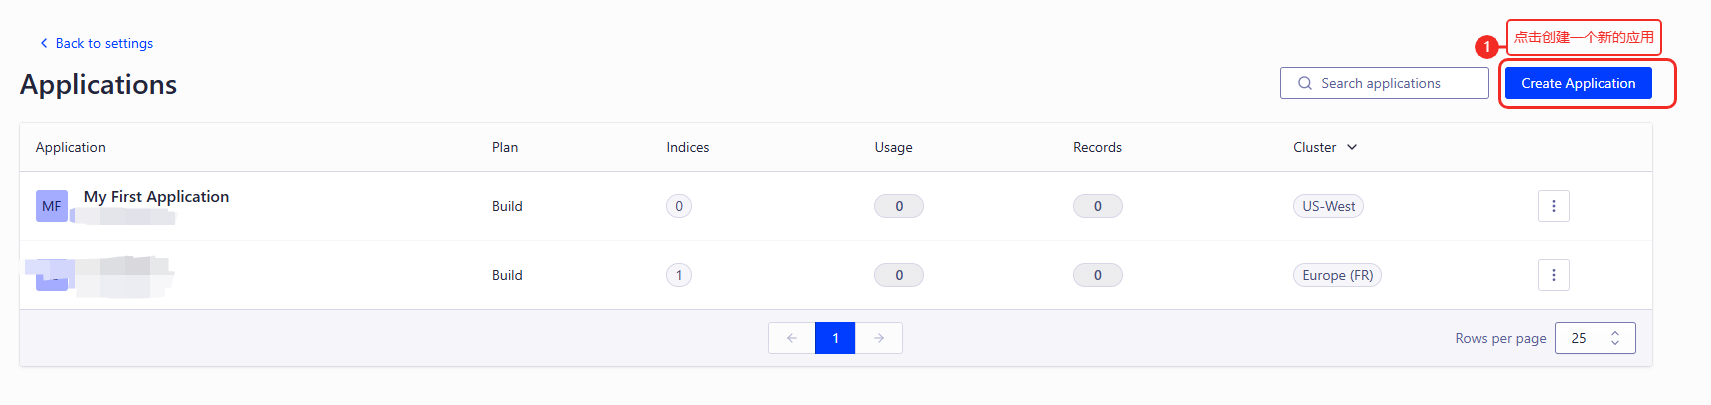
Task: Open My First Application's three-dot menu
Action: point(1553,206)
